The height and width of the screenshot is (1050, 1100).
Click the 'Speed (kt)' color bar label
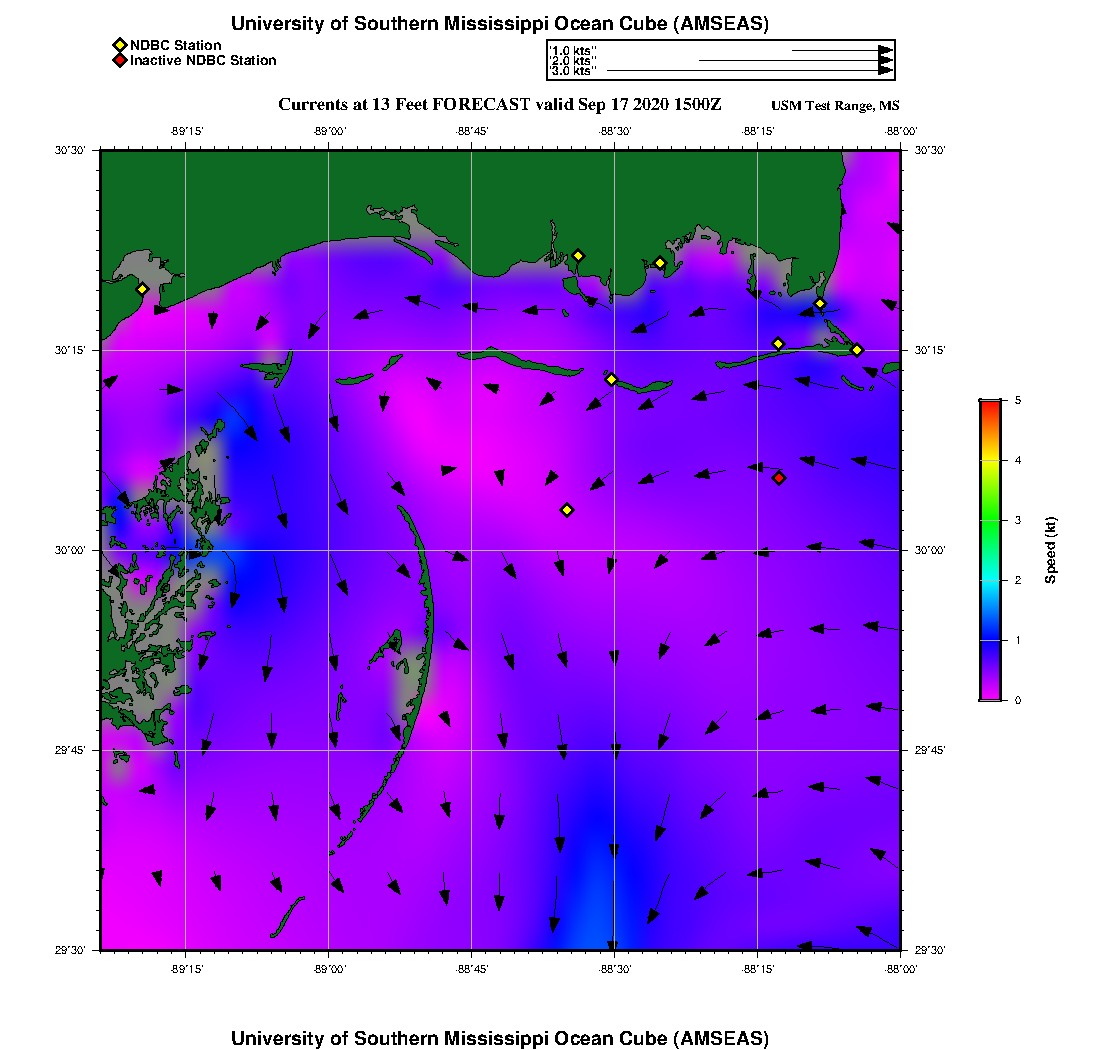click(1050, 550)
